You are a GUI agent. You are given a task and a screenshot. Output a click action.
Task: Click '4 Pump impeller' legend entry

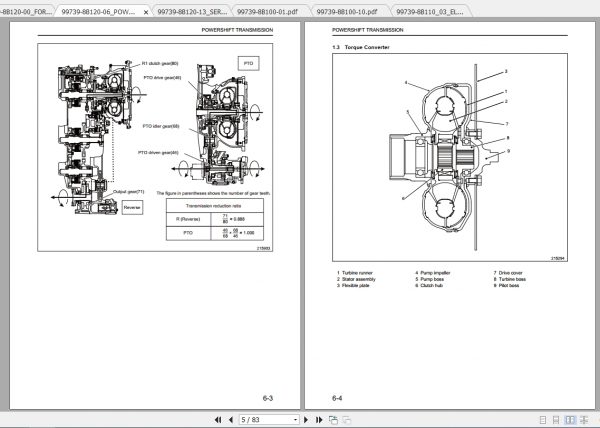tap(433, 273)
